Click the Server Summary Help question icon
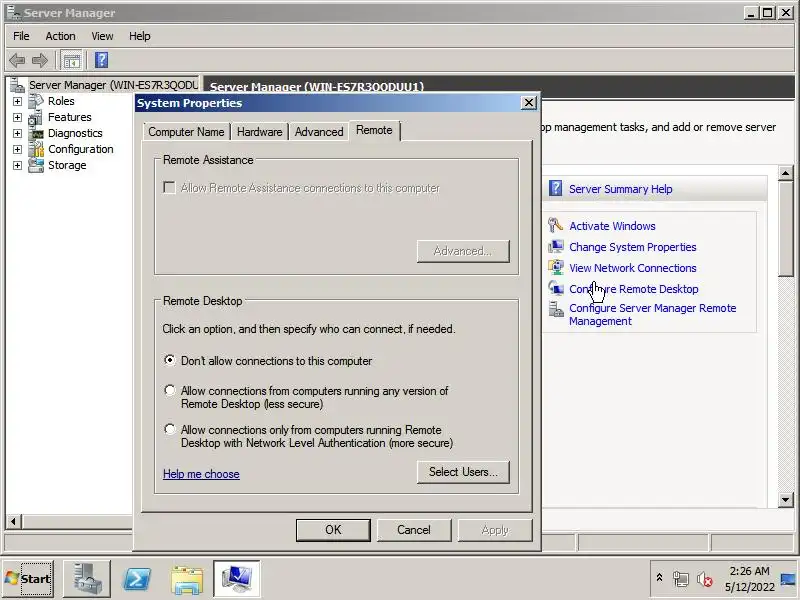 point(556,188)
